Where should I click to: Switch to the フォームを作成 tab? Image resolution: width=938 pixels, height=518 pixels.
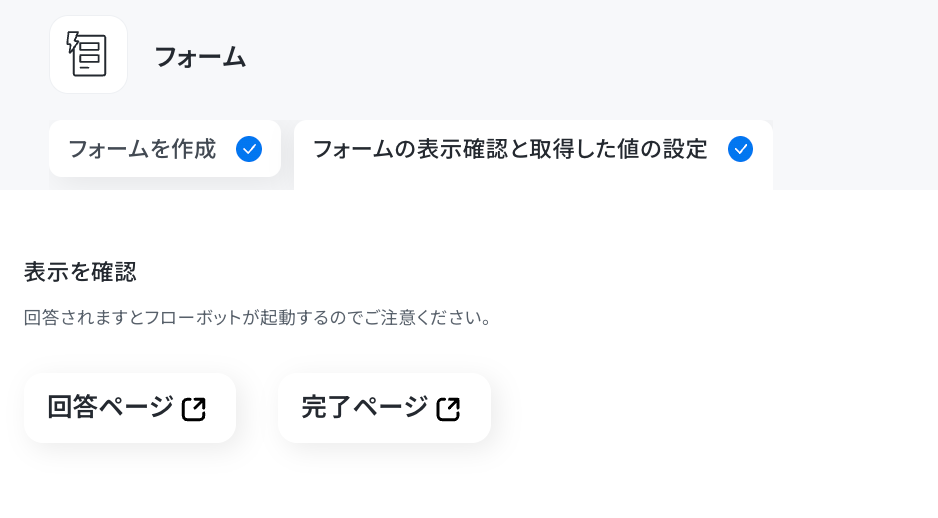(x=165, y=148)
